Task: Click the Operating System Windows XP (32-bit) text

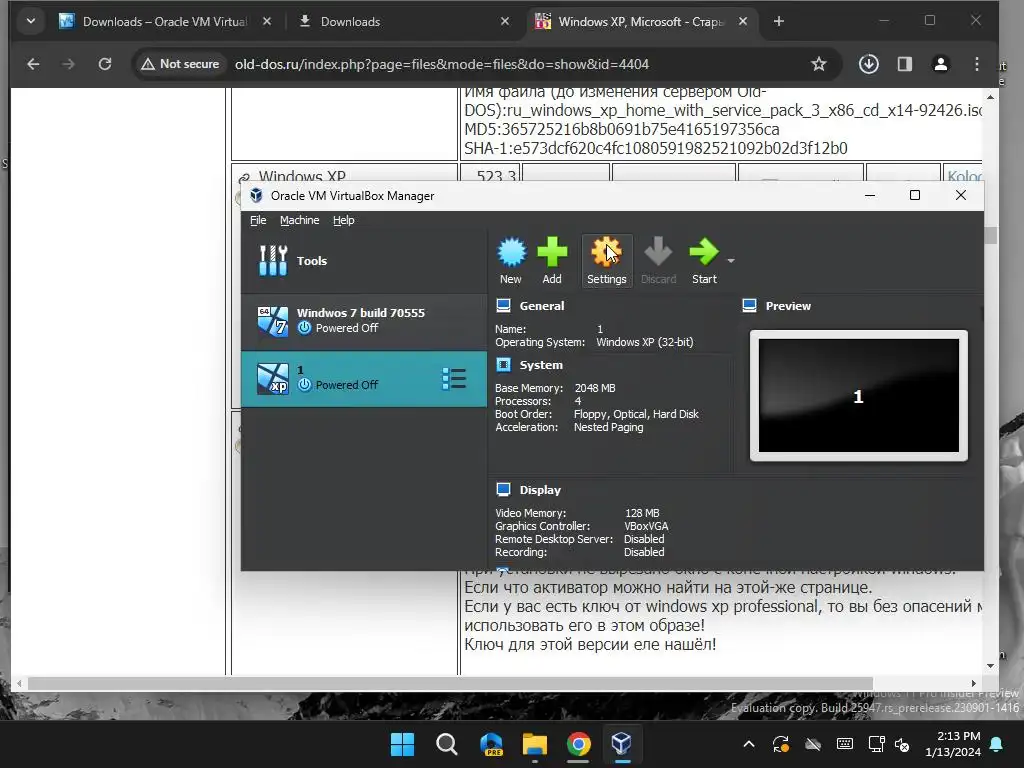Action: click(645, 342)
